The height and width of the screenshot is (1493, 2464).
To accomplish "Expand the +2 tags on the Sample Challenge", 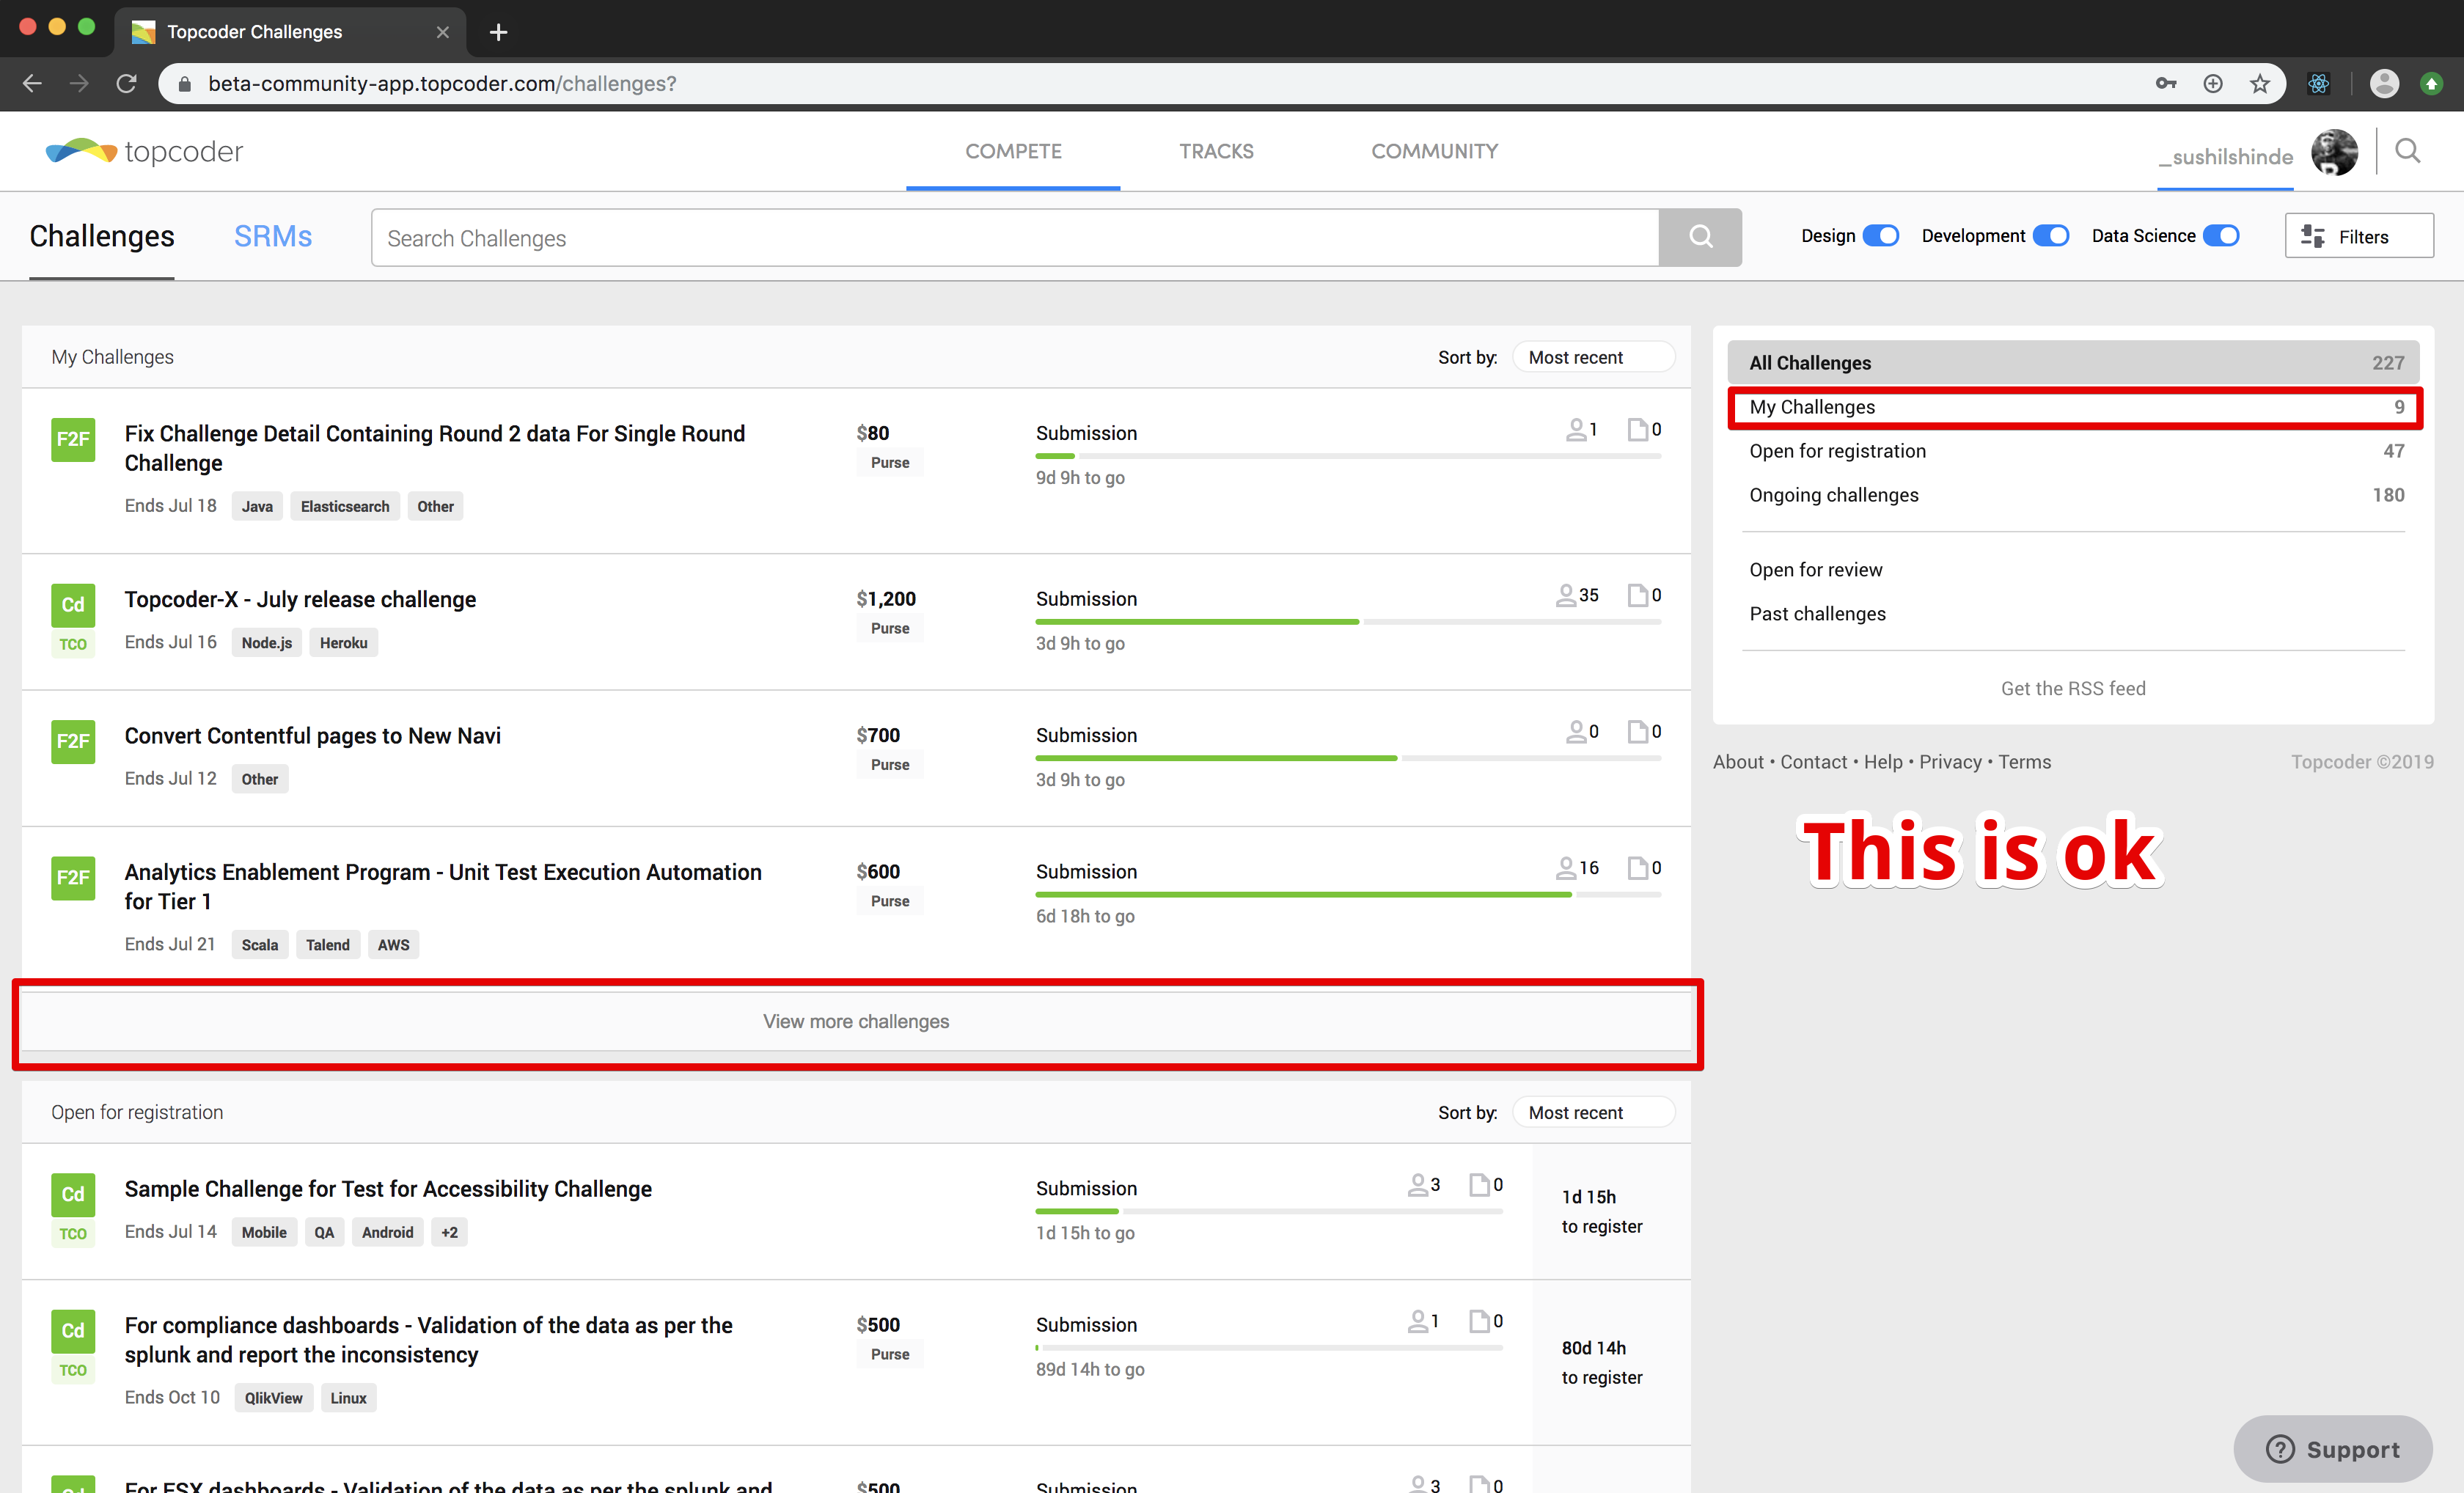I will 449,1232.
